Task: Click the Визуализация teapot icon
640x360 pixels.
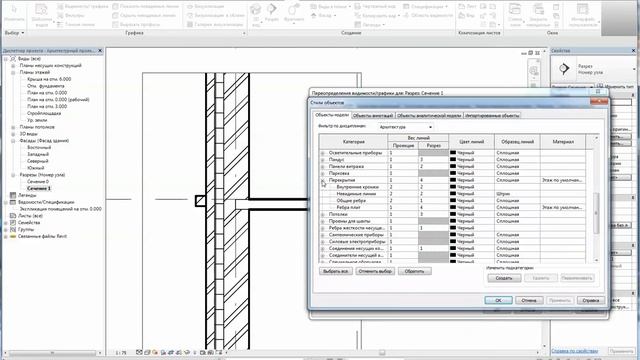Action: click(190, 7)
